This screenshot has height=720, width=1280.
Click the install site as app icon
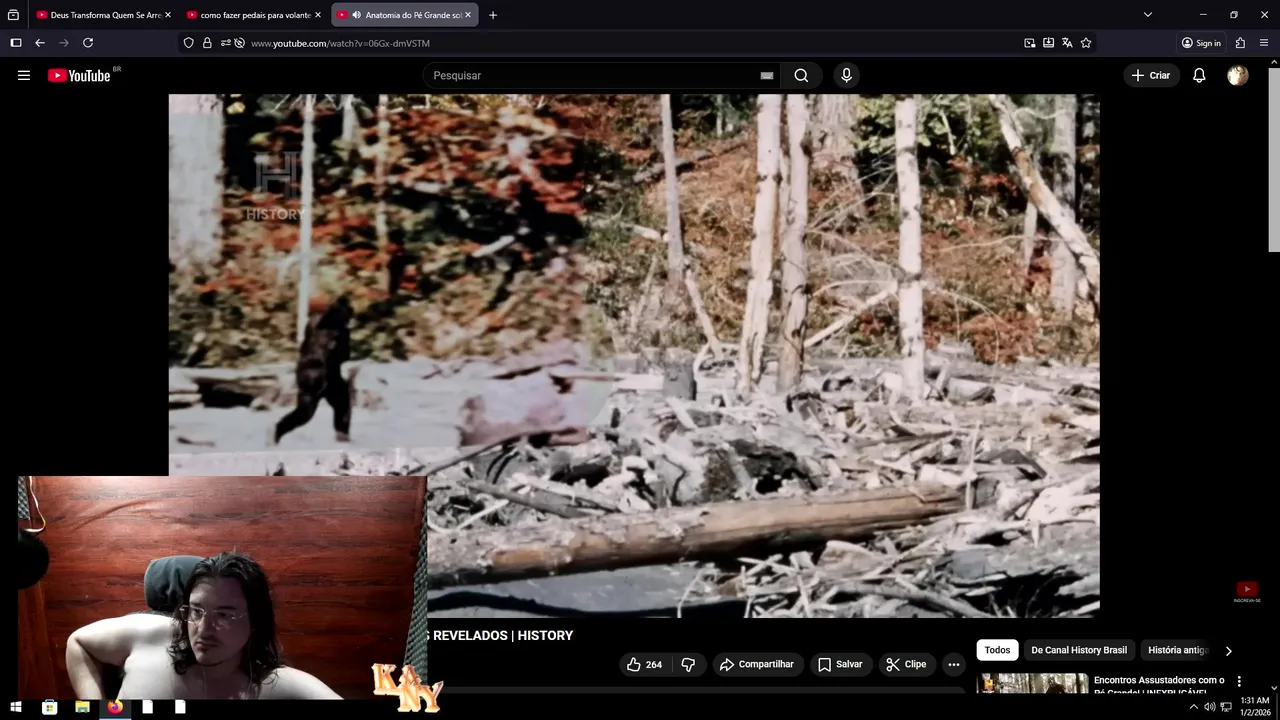click(1048, 43)
